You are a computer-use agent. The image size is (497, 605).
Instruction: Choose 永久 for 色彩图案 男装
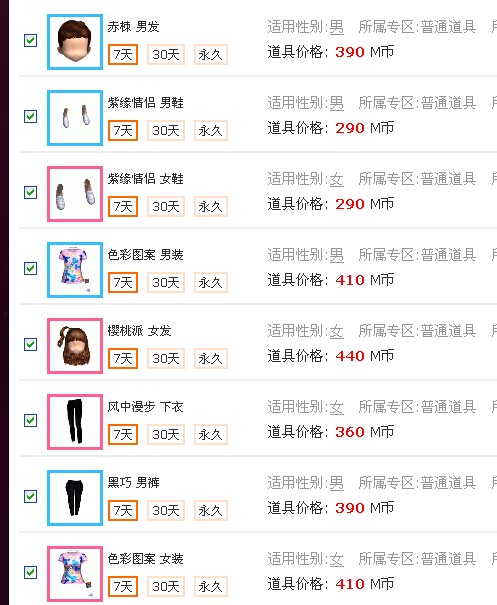point(211,282)
